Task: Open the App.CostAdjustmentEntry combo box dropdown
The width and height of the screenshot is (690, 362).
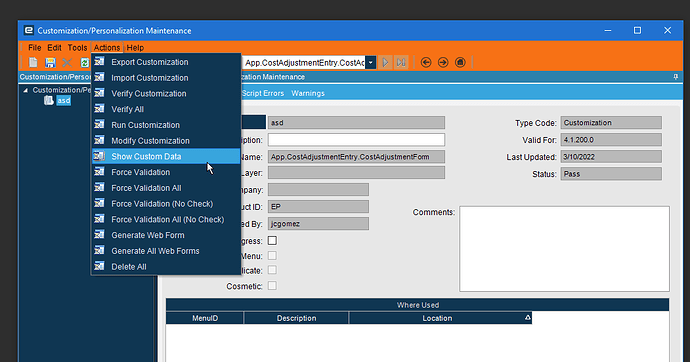Action: click(371, 62)
